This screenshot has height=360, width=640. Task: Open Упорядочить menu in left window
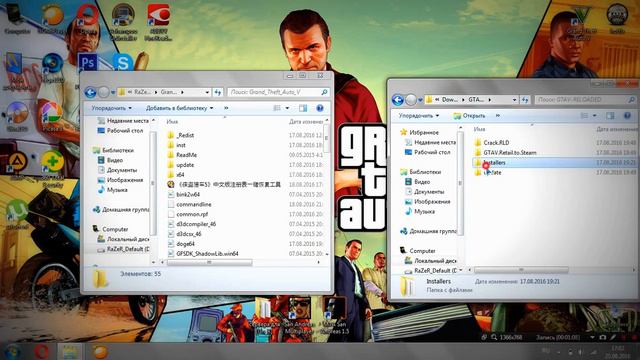tap(111, 108)
